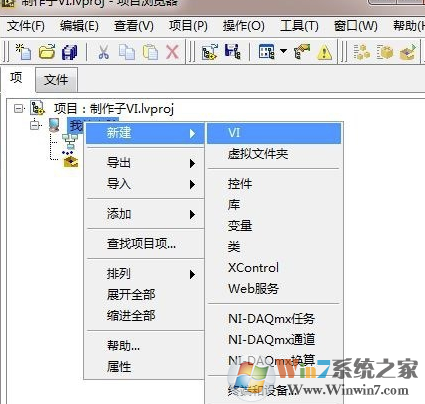Image resolution: width=425 pixels, height=404 pixels.
Task: Choose 缩进全部 in context menu
Action: coord(145,316)
